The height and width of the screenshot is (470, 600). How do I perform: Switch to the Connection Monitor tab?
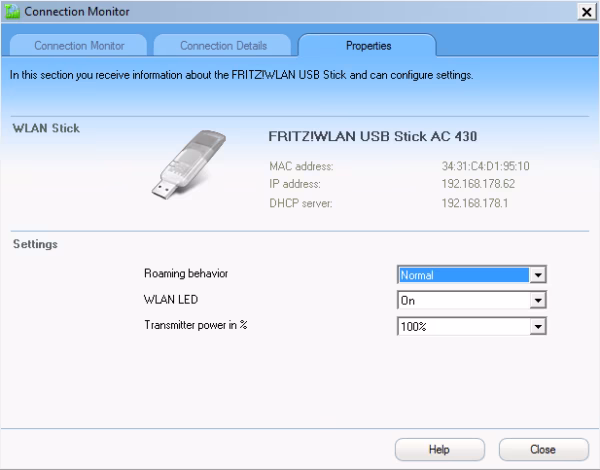pos(79,46)
